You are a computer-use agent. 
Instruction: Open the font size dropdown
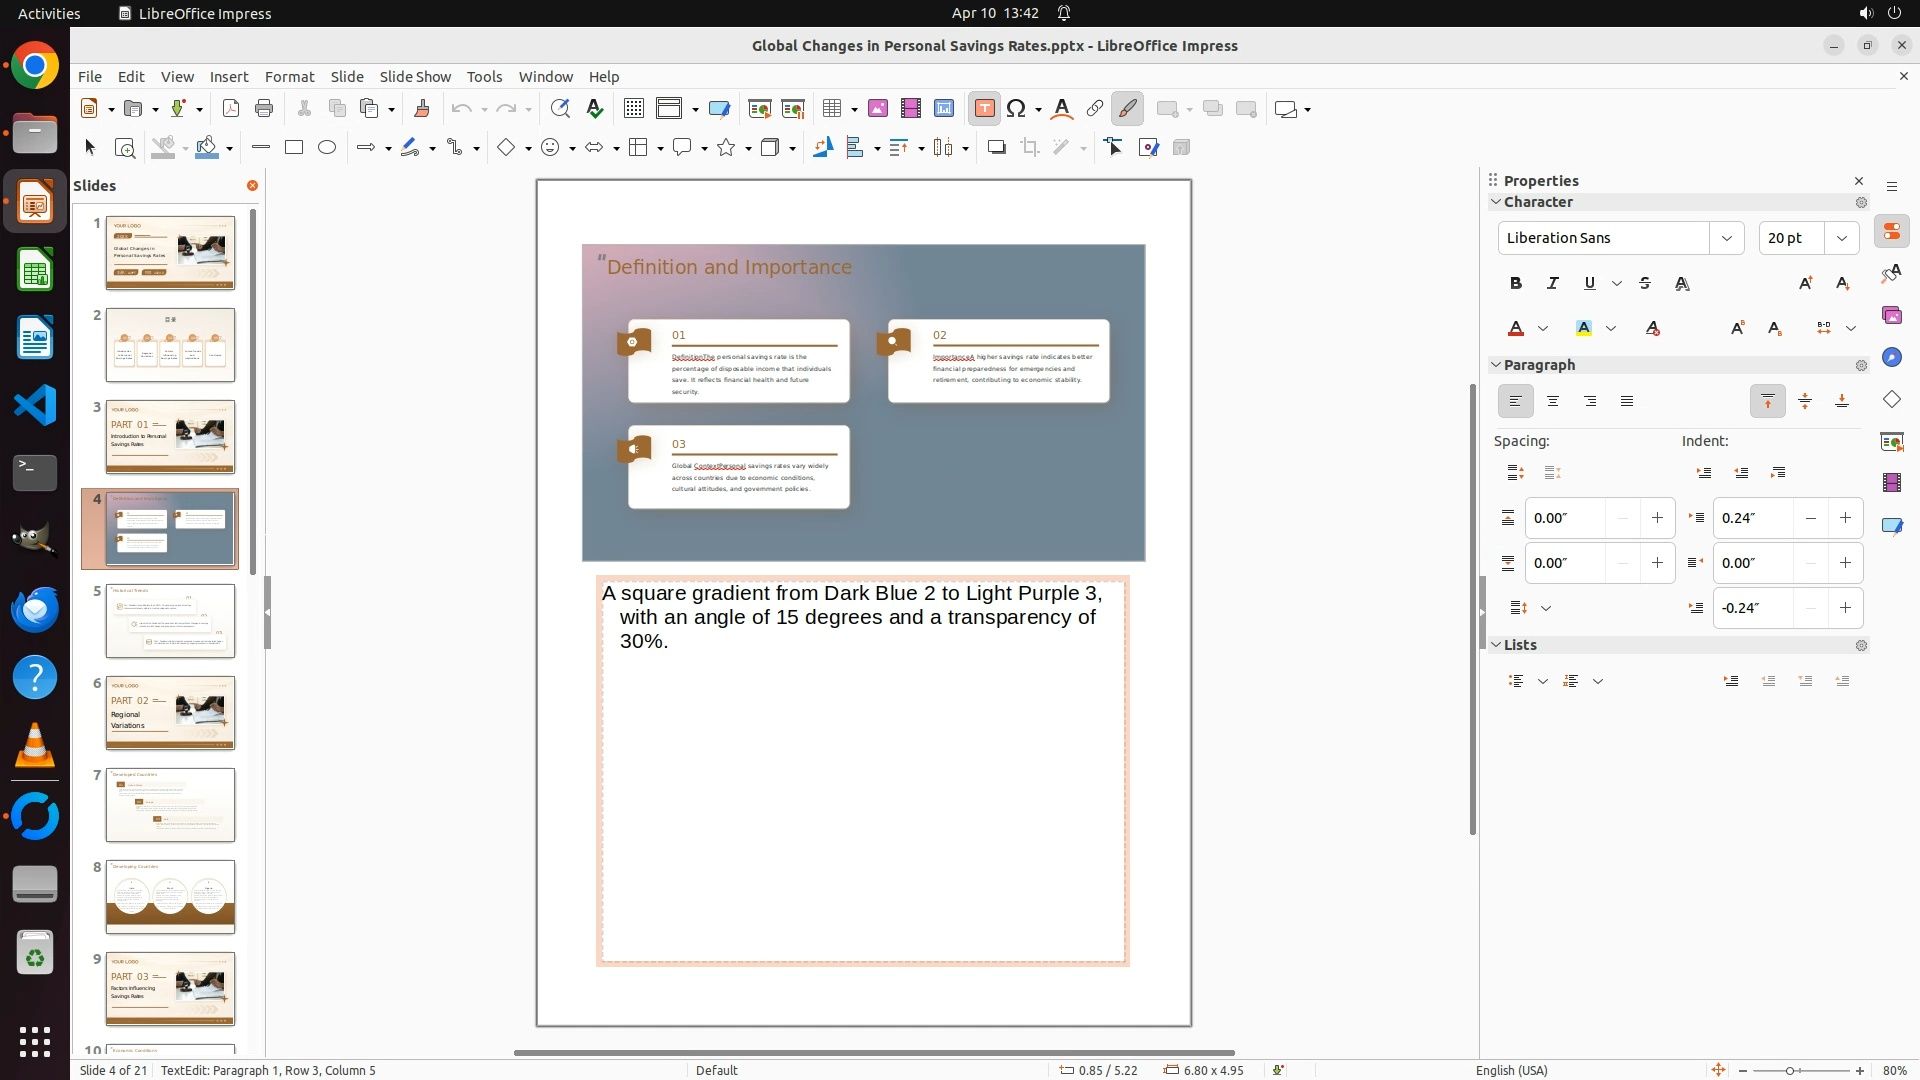click(1842, 238)
